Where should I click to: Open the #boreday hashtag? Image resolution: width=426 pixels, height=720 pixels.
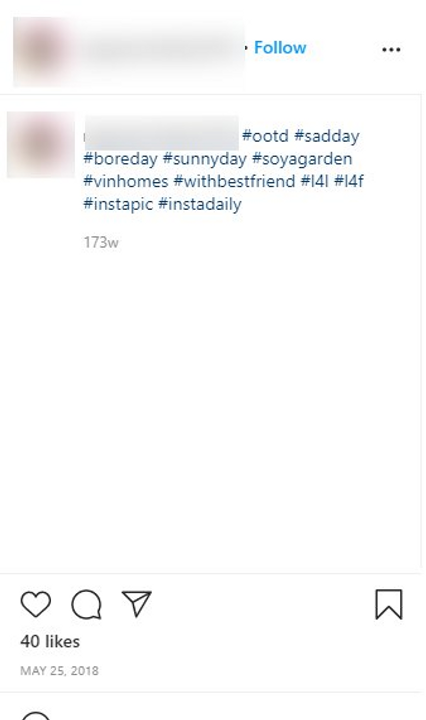pyautogui.click(x=120, y=159)
